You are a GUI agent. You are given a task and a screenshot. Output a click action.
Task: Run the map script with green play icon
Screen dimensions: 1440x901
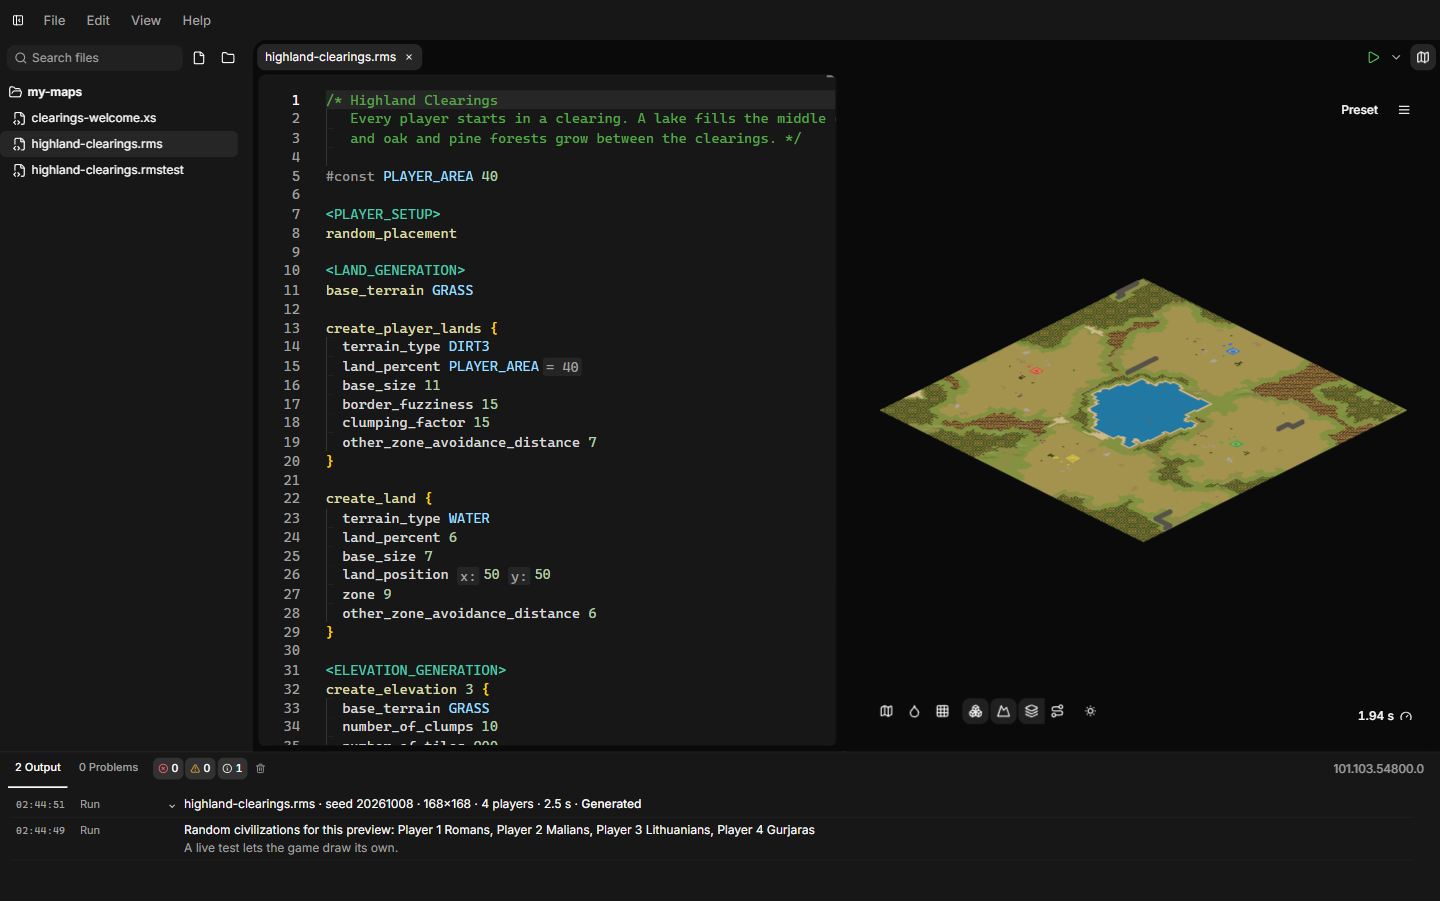pos(1373,58)
